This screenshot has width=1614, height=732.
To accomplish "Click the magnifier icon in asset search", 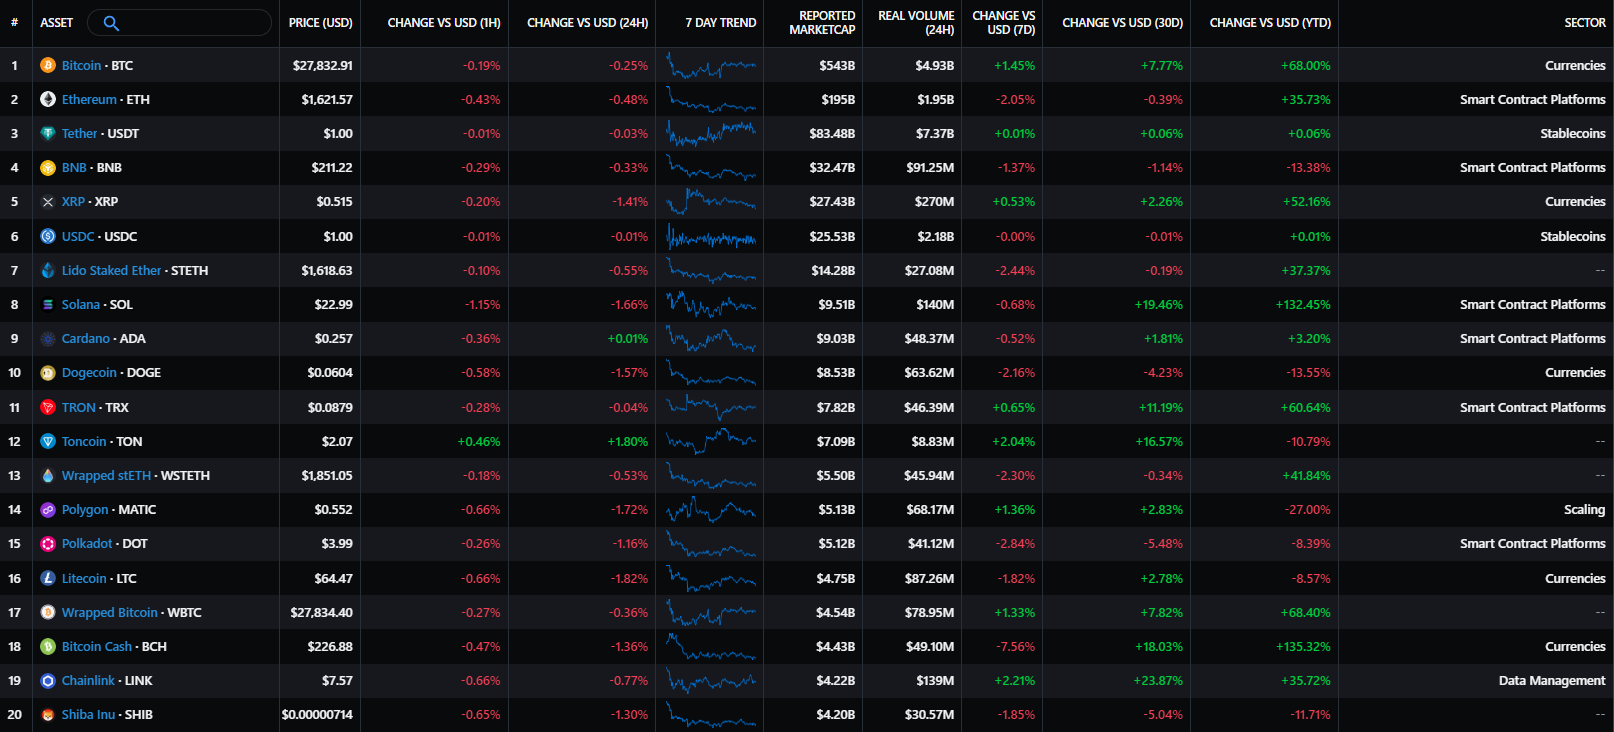I will point(111,23).
